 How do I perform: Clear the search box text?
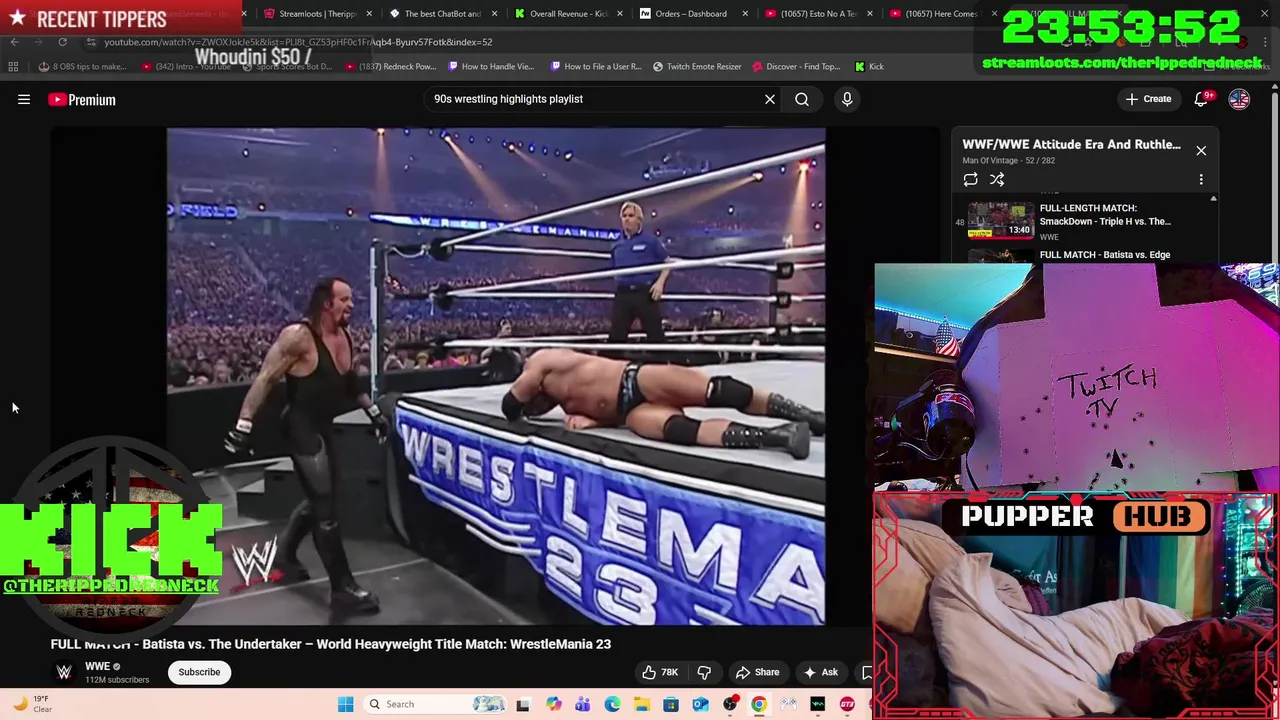click(x=770, y=99)
